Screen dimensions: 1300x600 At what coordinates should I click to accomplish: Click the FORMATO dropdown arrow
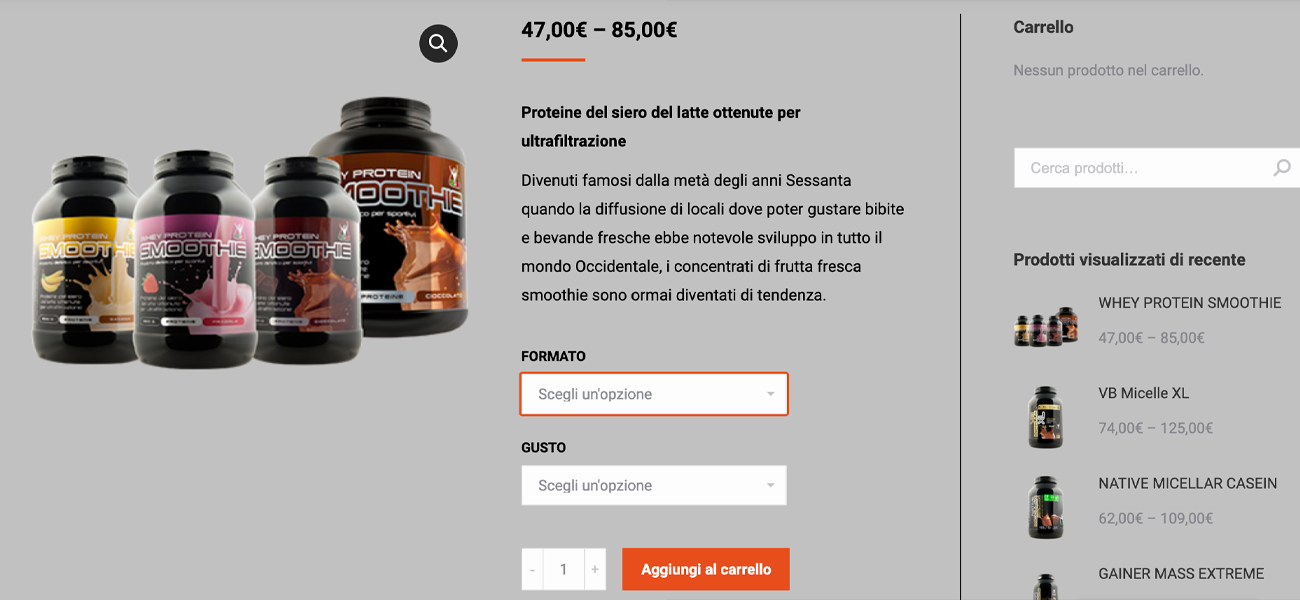(x=770, y=394)
